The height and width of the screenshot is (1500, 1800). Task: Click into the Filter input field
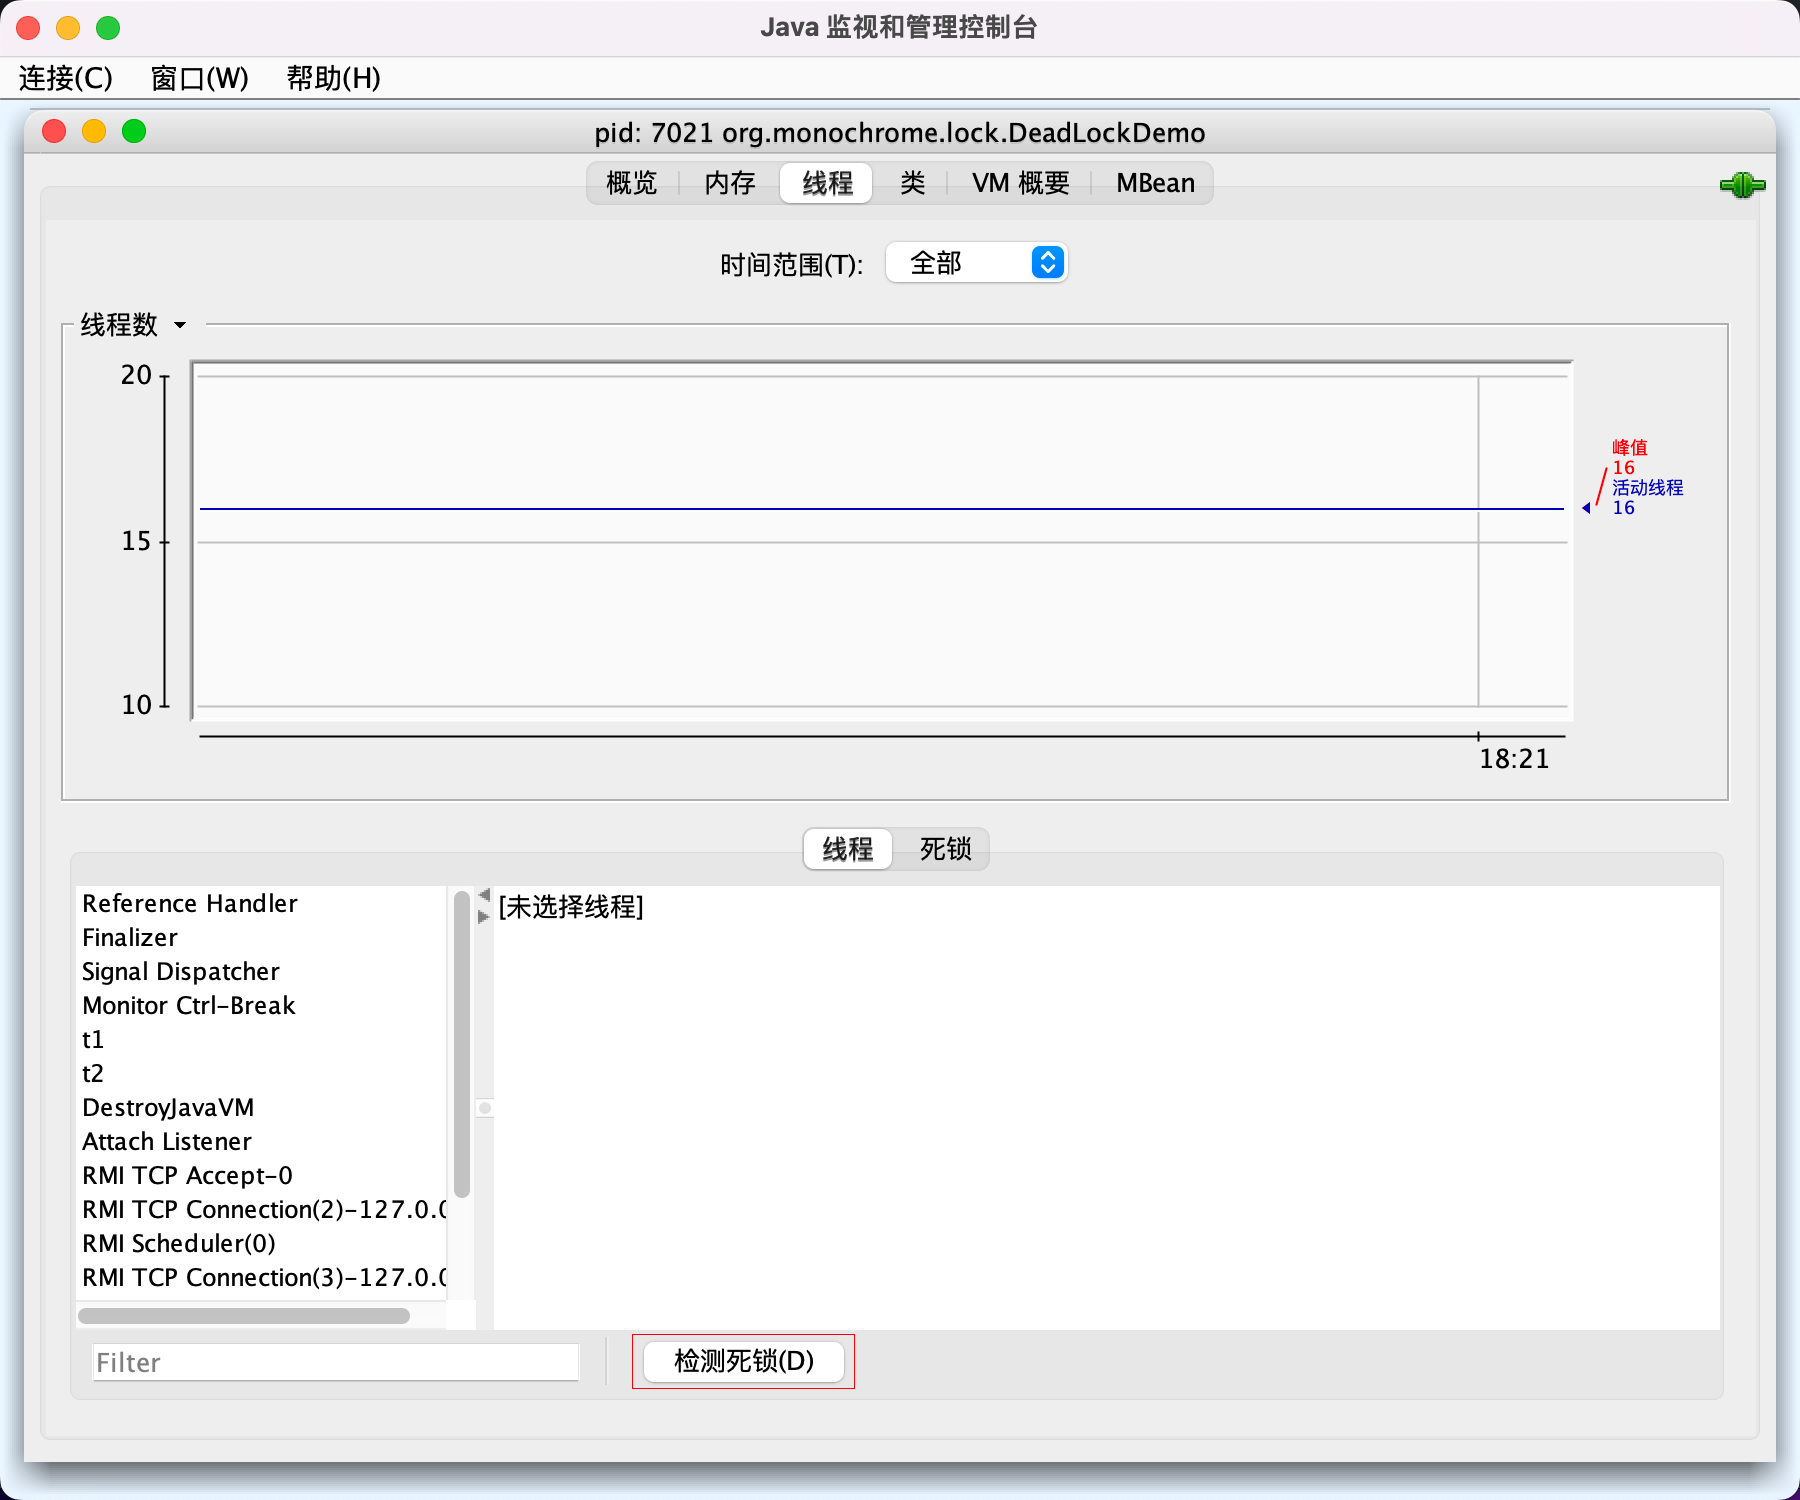336,1362
